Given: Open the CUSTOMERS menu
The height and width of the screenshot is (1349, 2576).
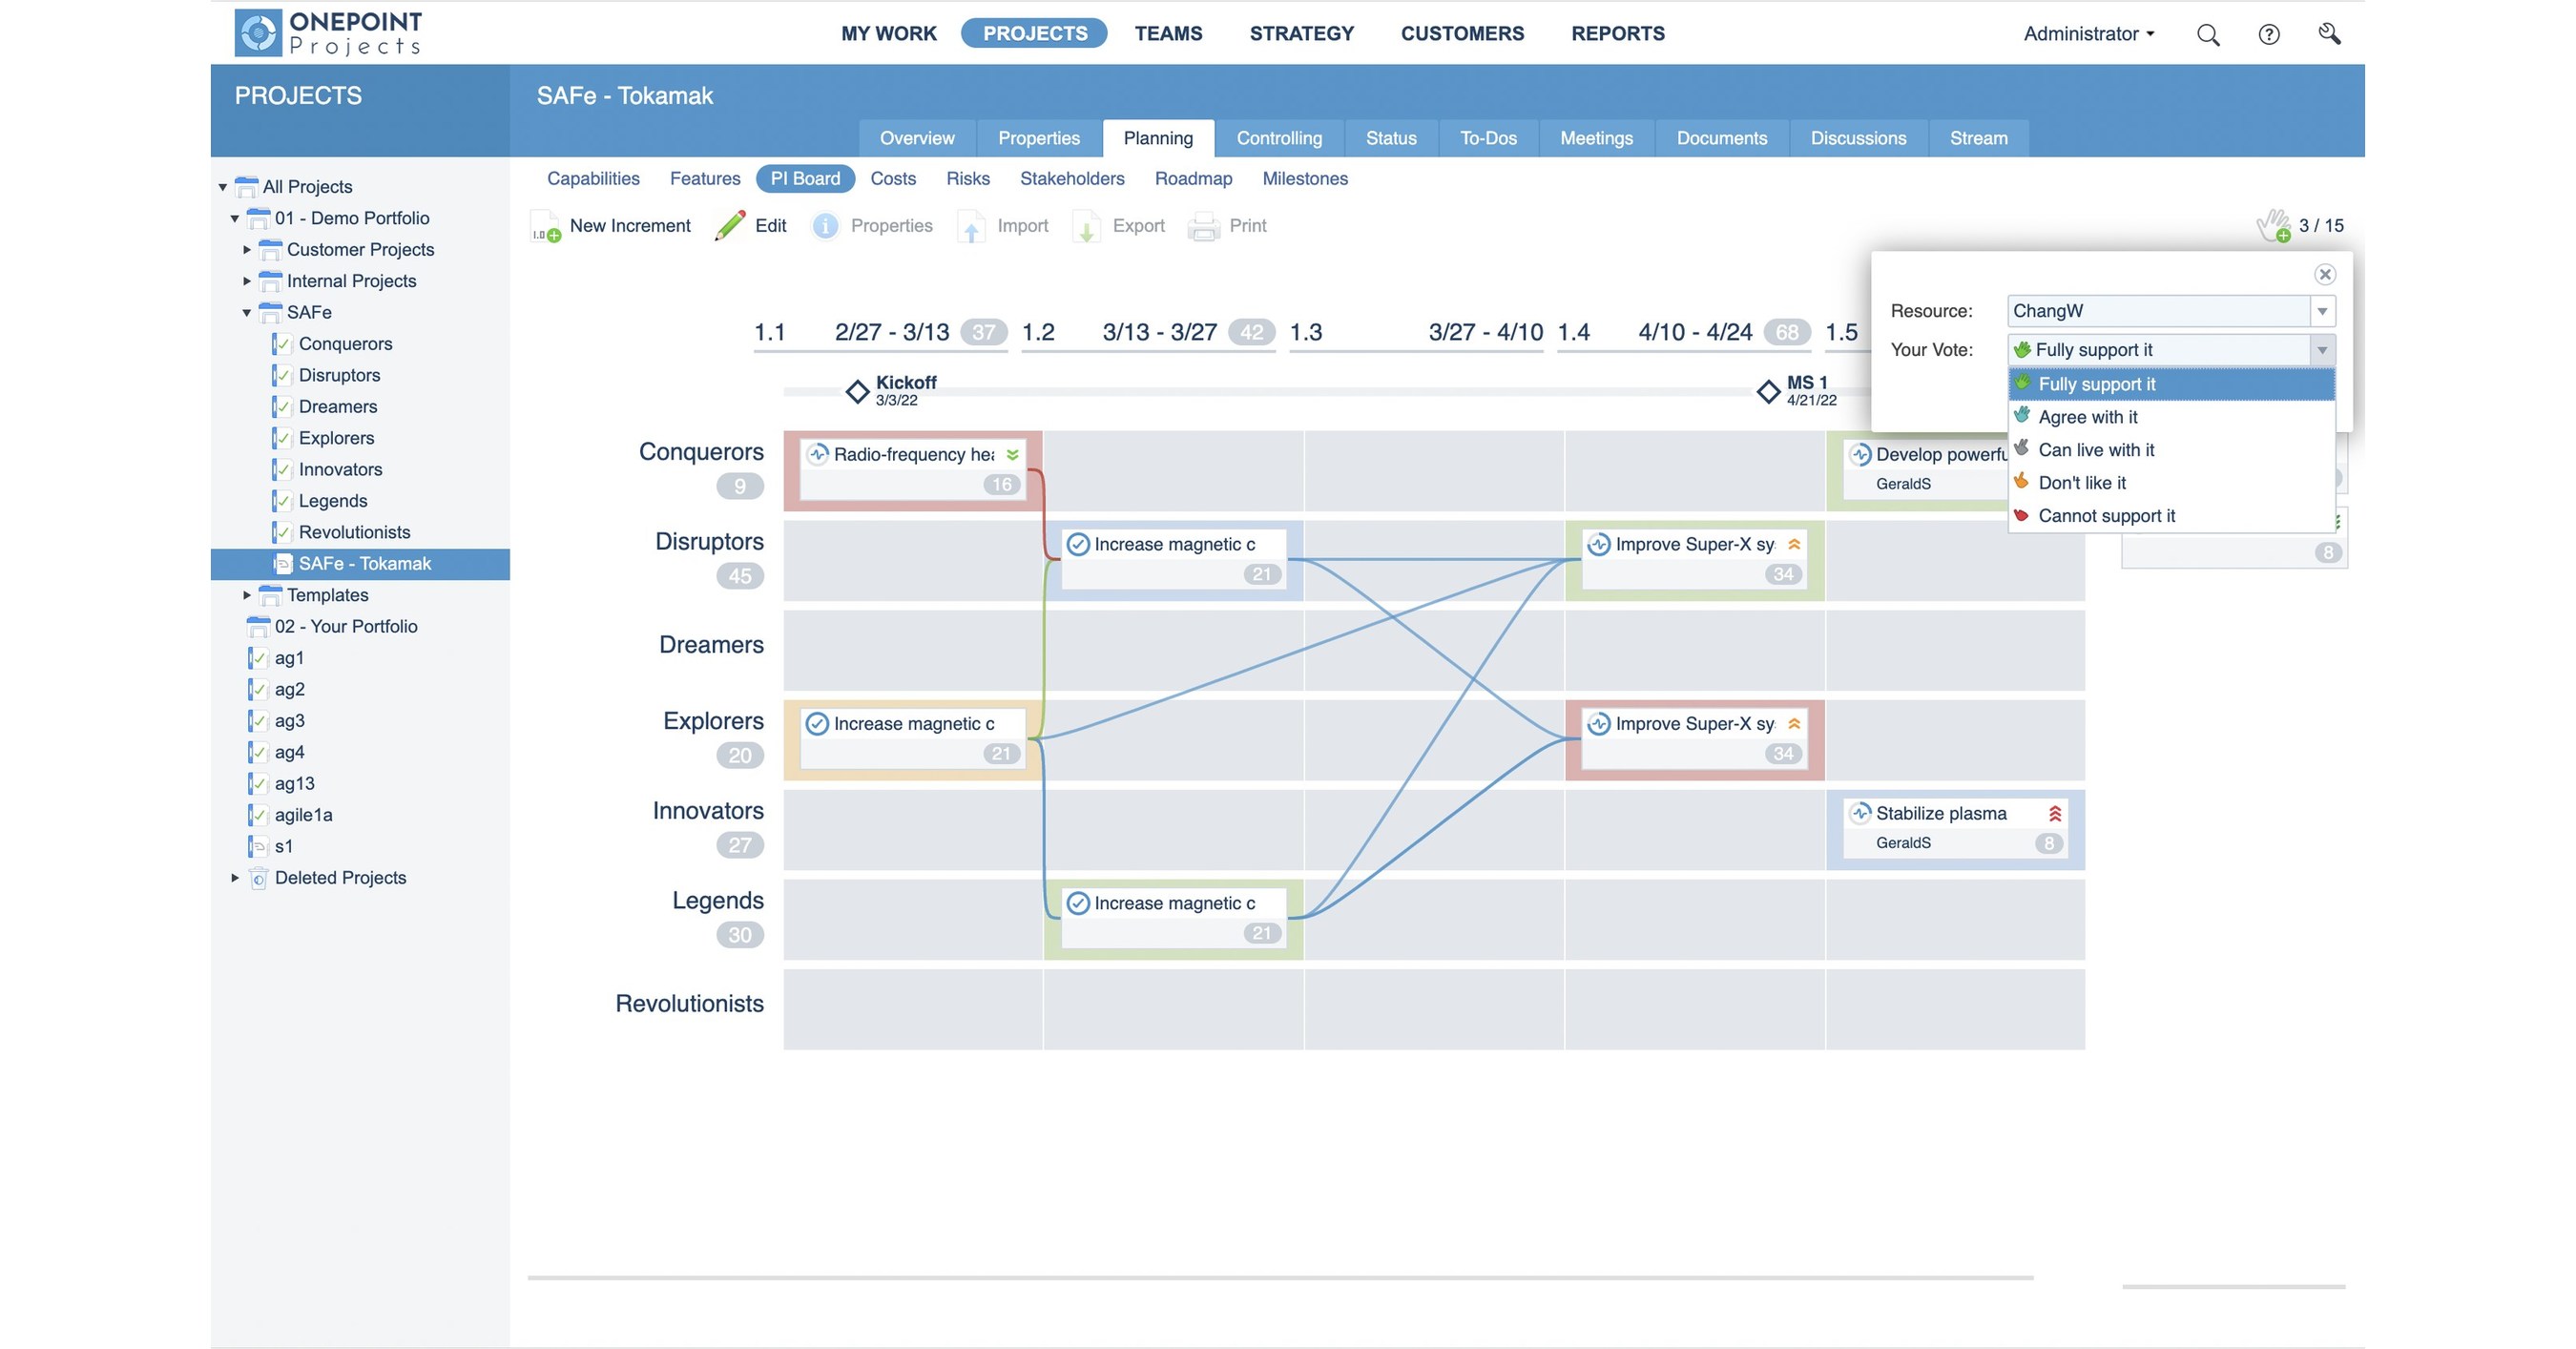Looking at the screenshot, I should click(1462, 33).
